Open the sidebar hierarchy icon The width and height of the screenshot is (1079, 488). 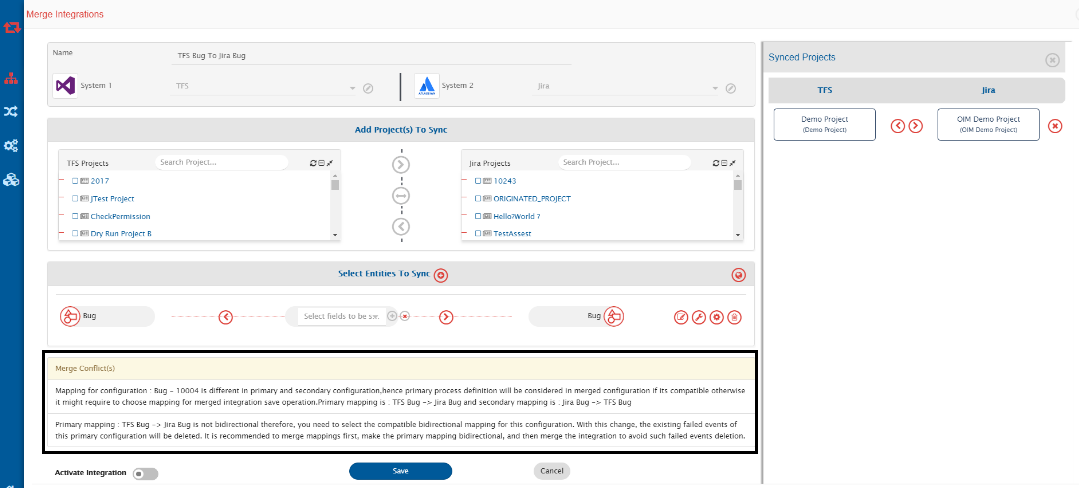[x=11, y=78]
